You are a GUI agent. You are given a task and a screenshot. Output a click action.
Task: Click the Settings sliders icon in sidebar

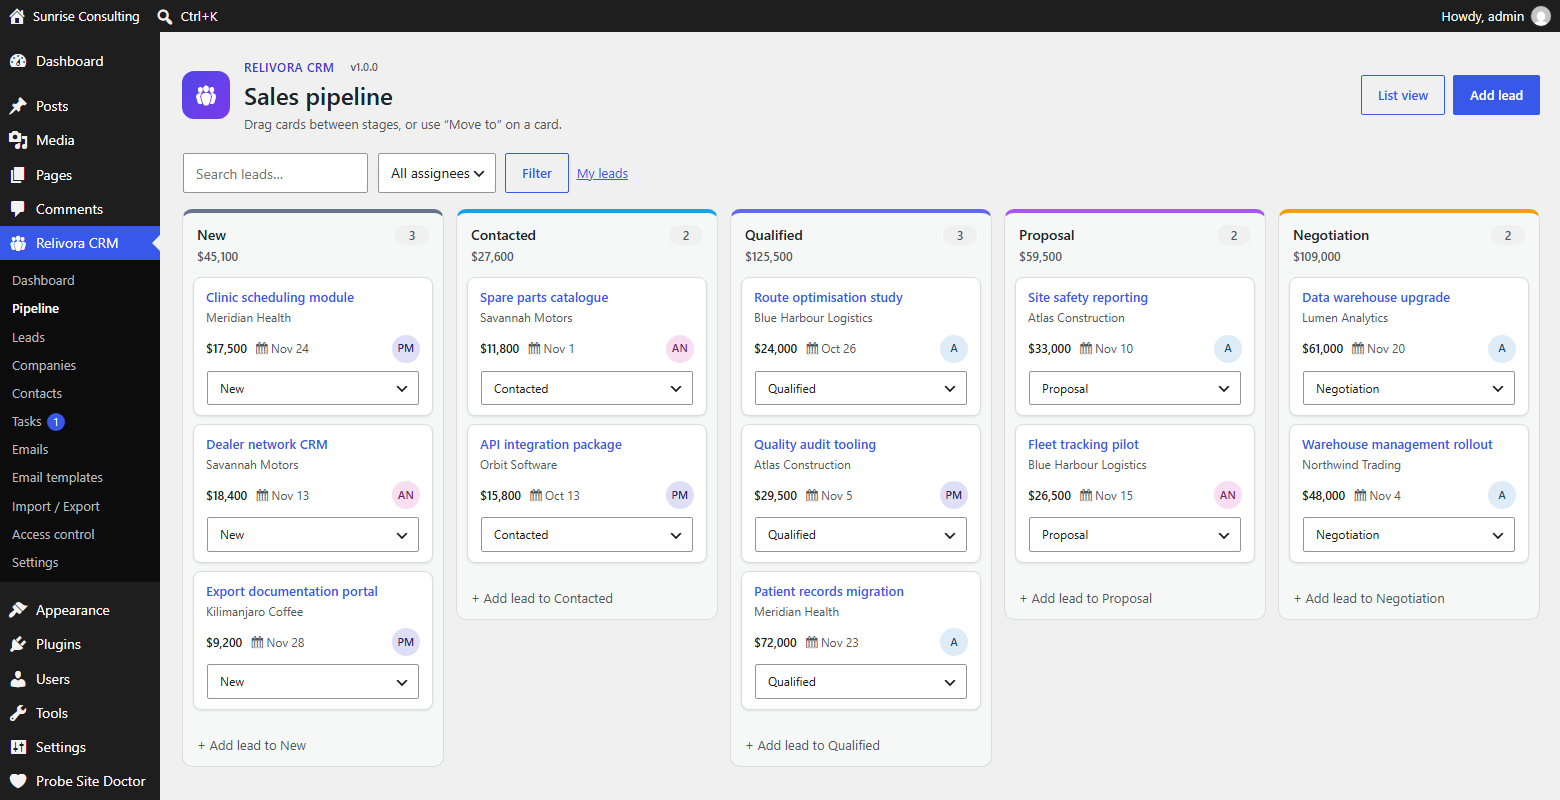(x=18, y=747)
